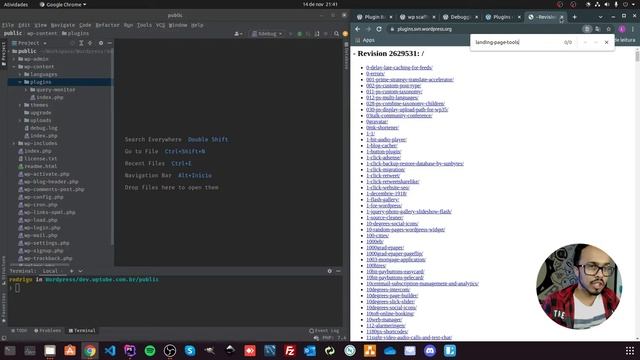The width and height of the screenshot is (640, 360).
Task: Collapse the wp-content folder
Action: tap(14, 67)
